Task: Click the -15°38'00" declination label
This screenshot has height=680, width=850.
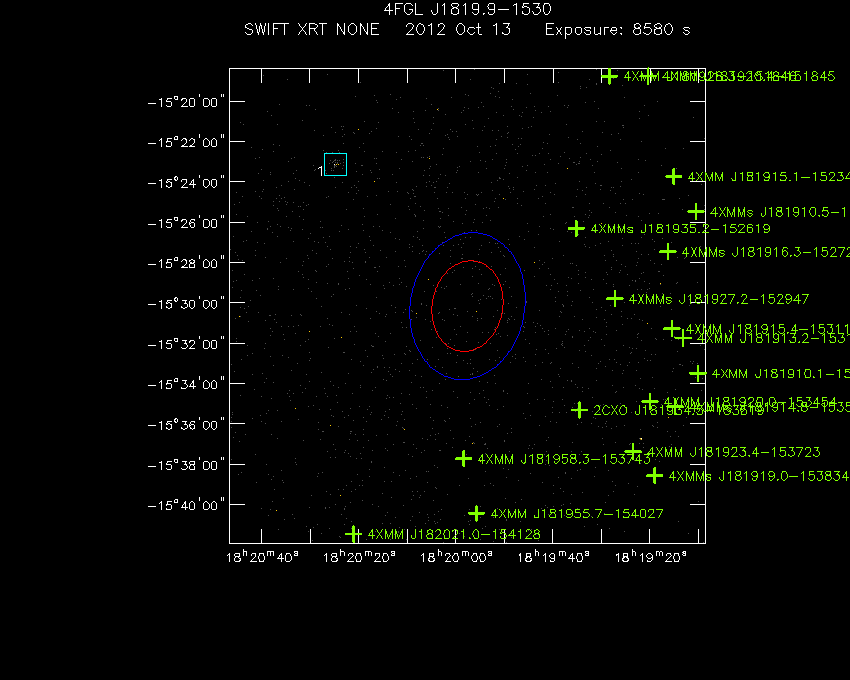Action: pos(186,465)
